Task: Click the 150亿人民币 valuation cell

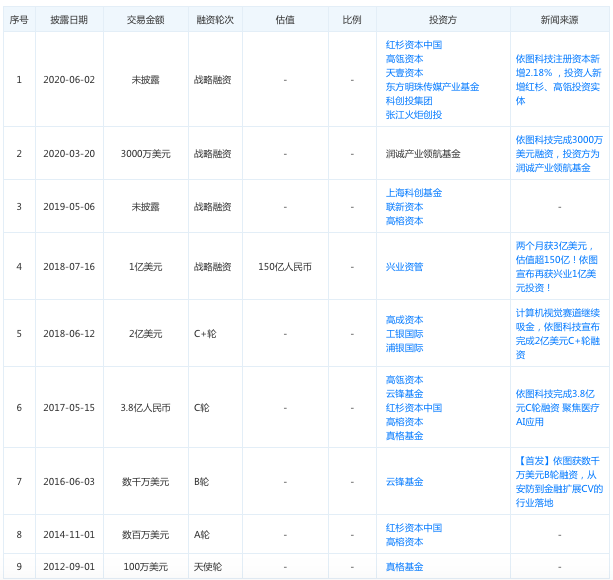Action: [285, 267]
